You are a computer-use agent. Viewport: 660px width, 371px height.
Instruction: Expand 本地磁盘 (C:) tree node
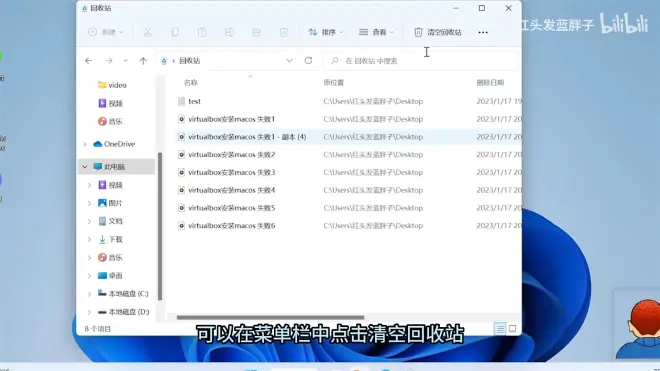pos(89,294)
